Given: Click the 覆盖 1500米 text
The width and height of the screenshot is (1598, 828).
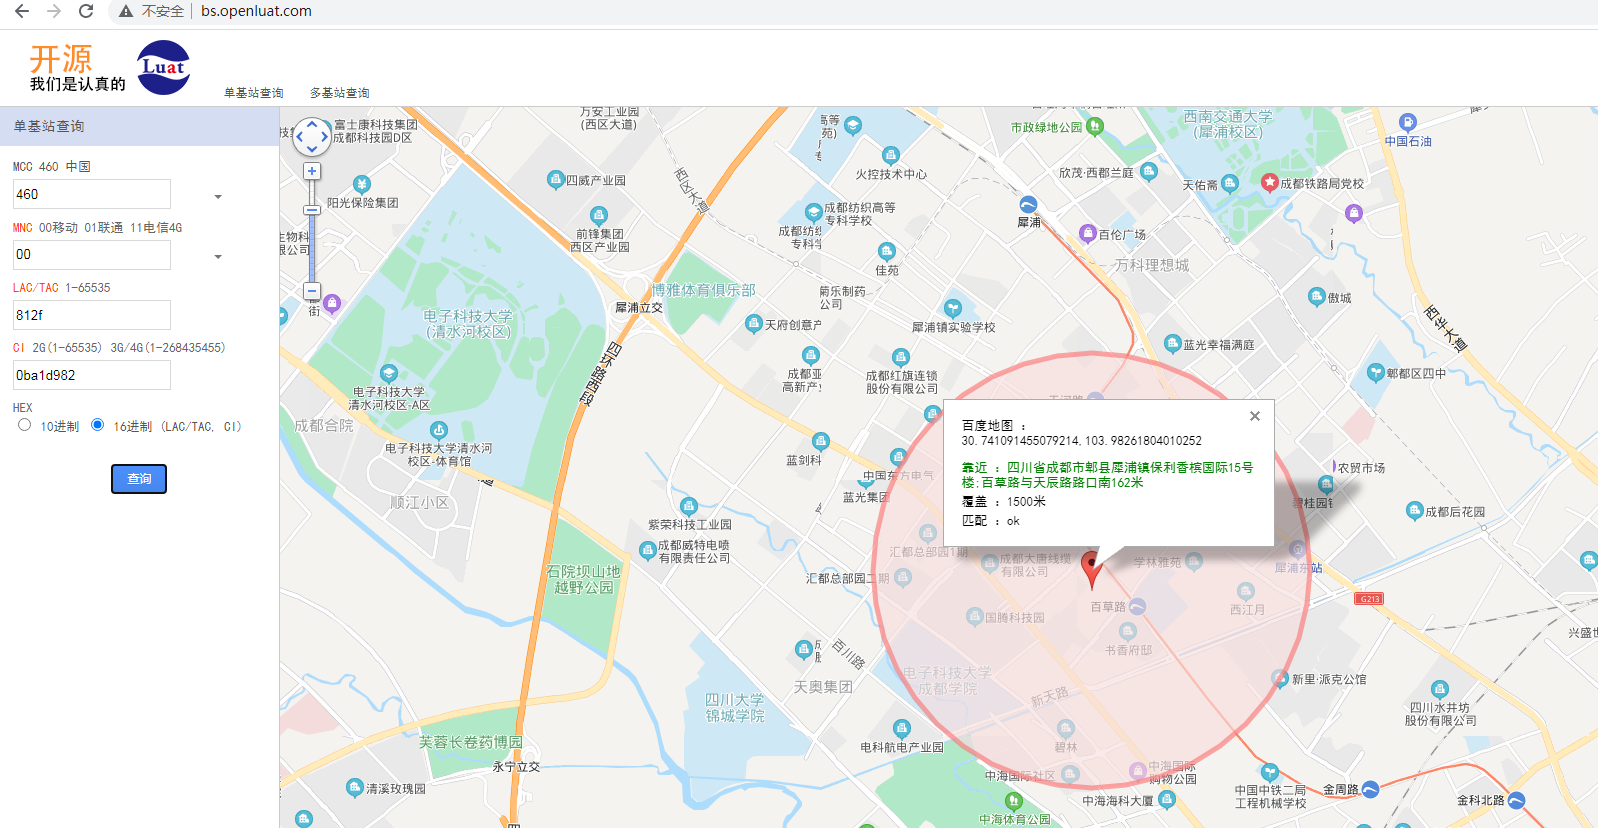Looking at the screenshot, I should (x=1003, y=502).
